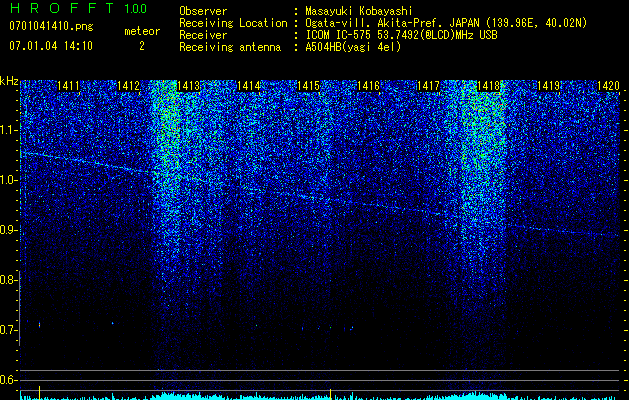Click the cyan signal power graph

click(x=320, y=396)
